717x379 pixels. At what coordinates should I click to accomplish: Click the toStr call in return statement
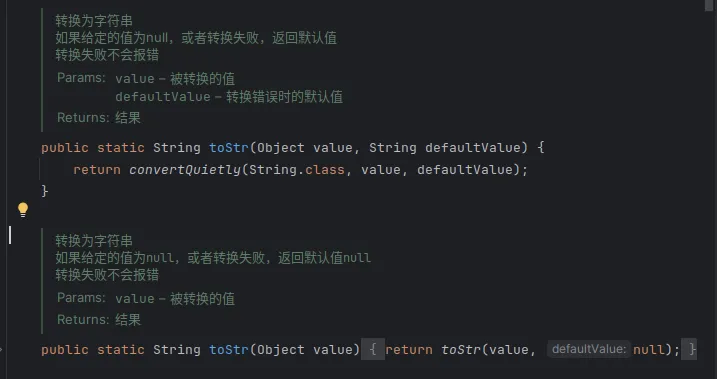[x=461, y=350]
